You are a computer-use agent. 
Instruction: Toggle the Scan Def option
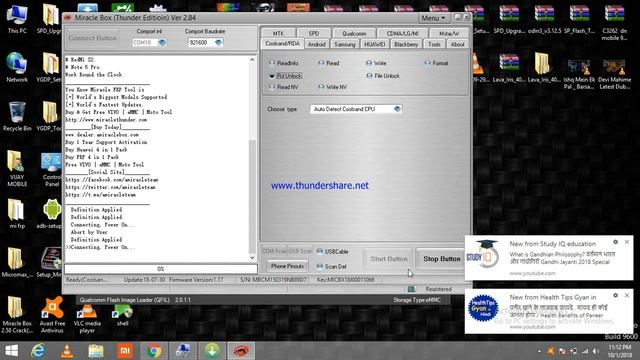coord(331,266)
